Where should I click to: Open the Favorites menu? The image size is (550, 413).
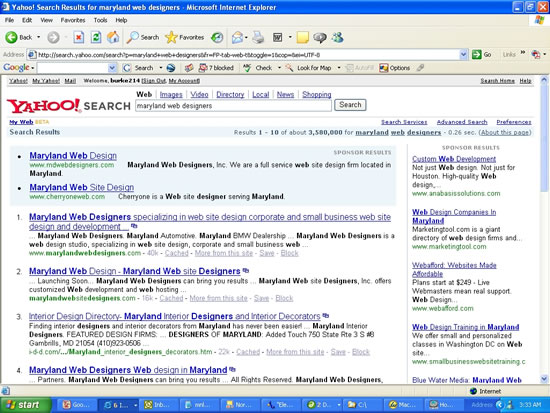tap(73, 20)
